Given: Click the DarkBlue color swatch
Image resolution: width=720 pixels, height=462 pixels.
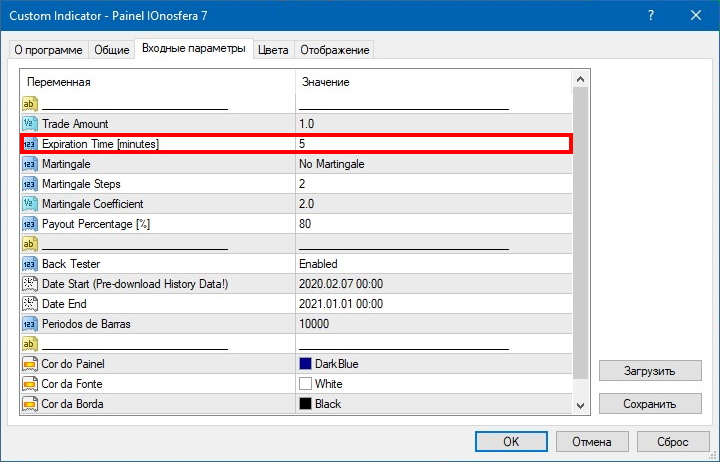Looking at the screenshot, I should tap(305, 364).
